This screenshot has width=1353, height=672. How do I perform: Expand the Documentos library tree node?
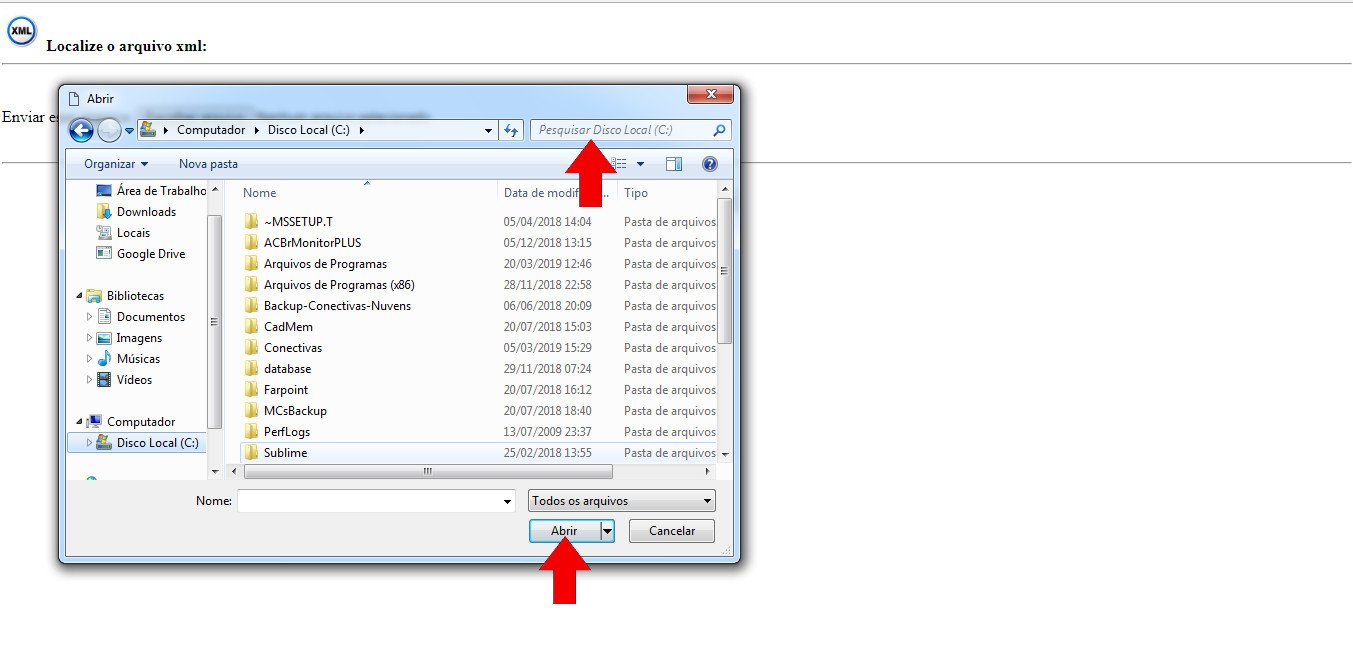90,317
